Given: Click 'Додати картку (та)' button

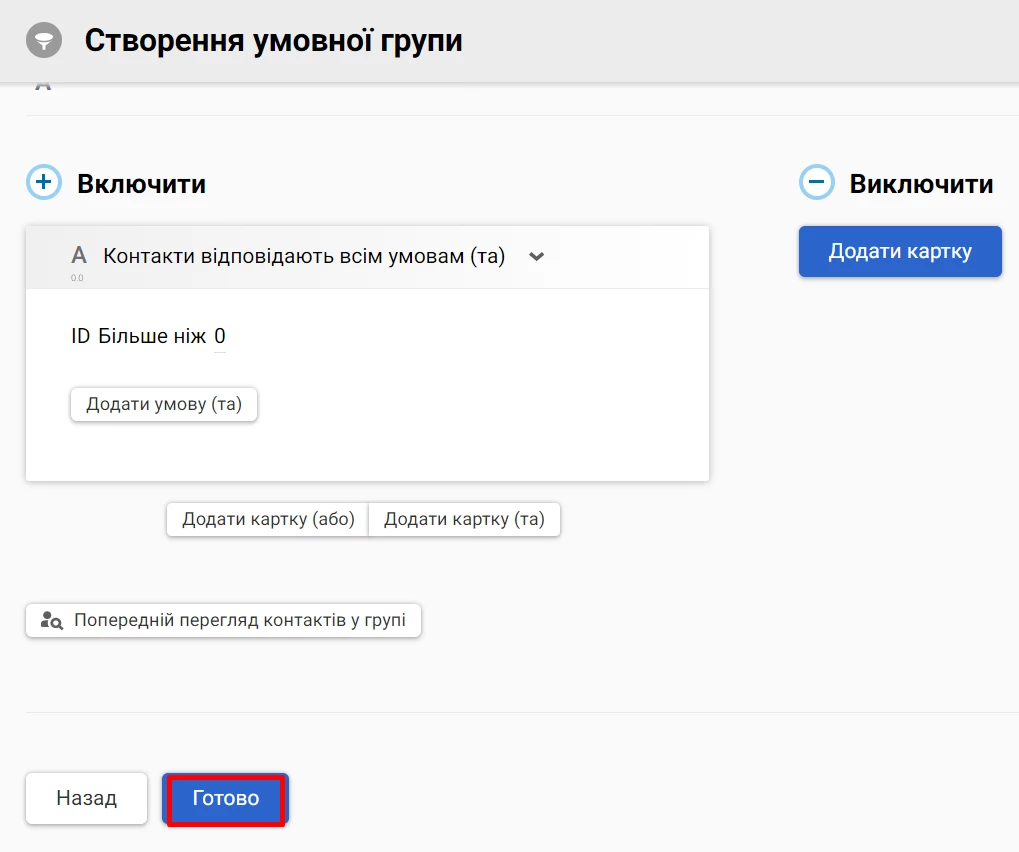Looking at the screenshot, I should coord(464,519).
